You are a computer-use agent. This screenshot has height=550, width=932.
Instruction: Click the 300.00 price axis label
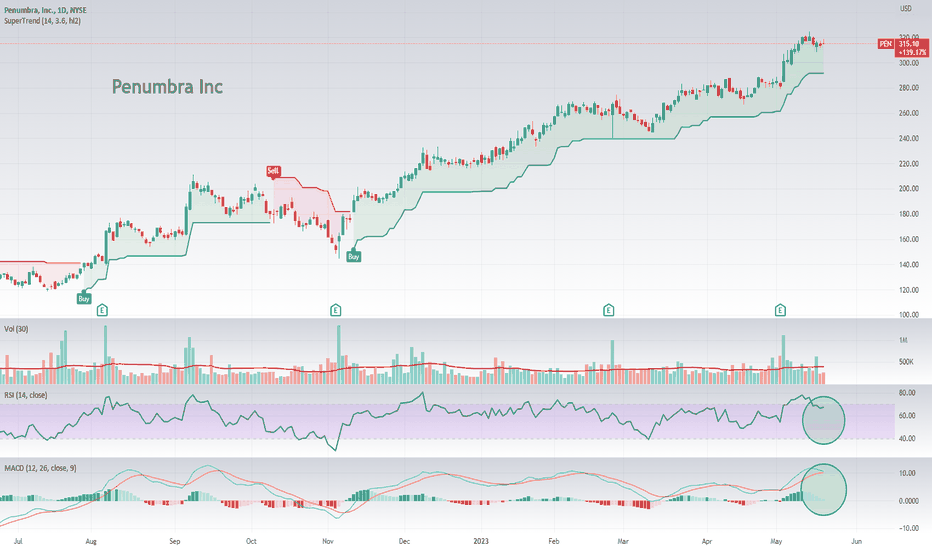(x=909, y=62)
